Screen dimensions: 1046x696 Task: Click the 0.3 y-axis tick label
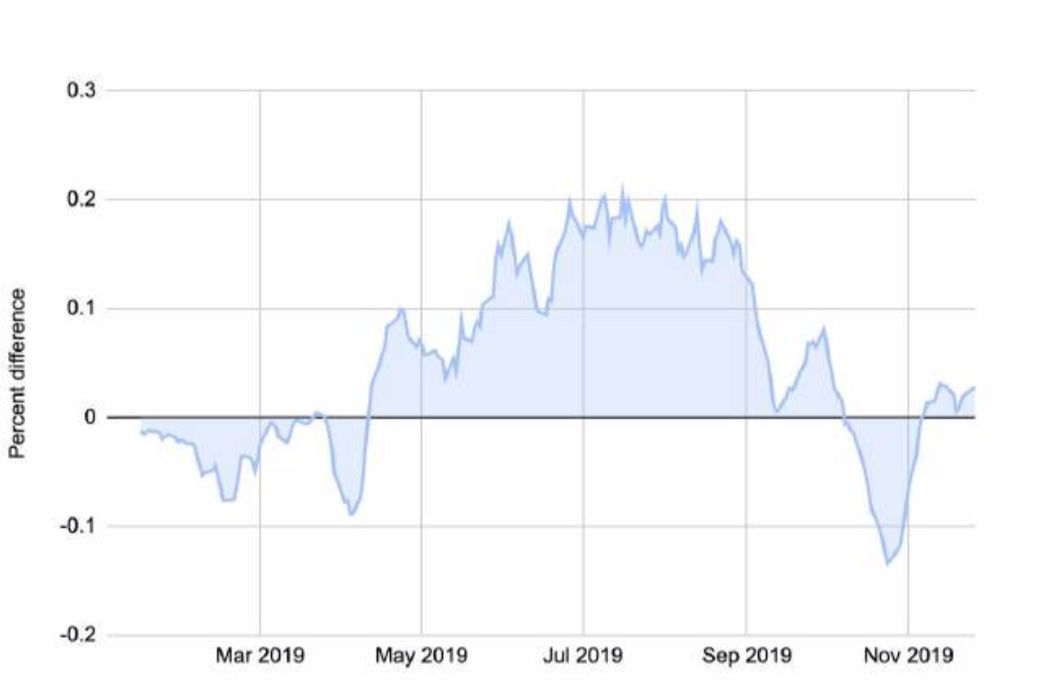(81, 90)
